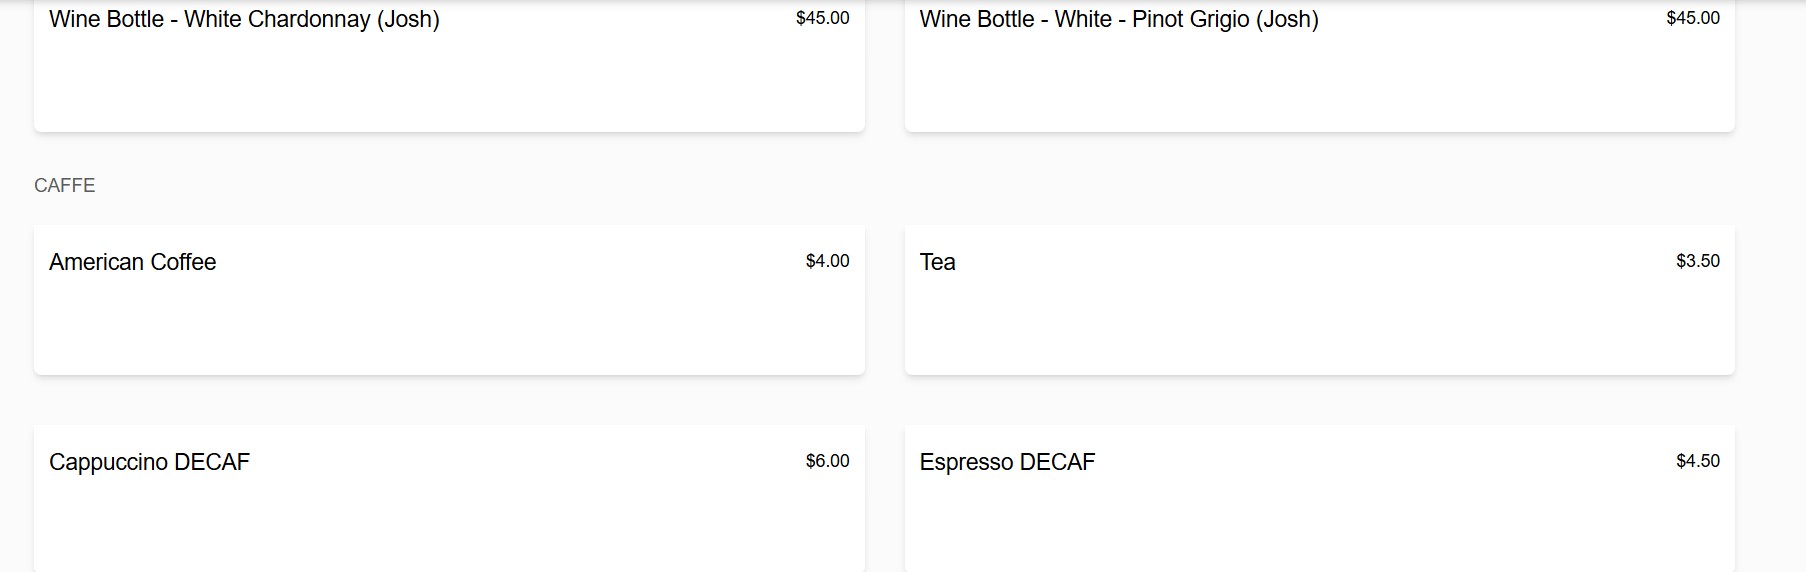Click the $45.00 price on White Chardonnay
The image size is (1806, 572).
(822, 18)
